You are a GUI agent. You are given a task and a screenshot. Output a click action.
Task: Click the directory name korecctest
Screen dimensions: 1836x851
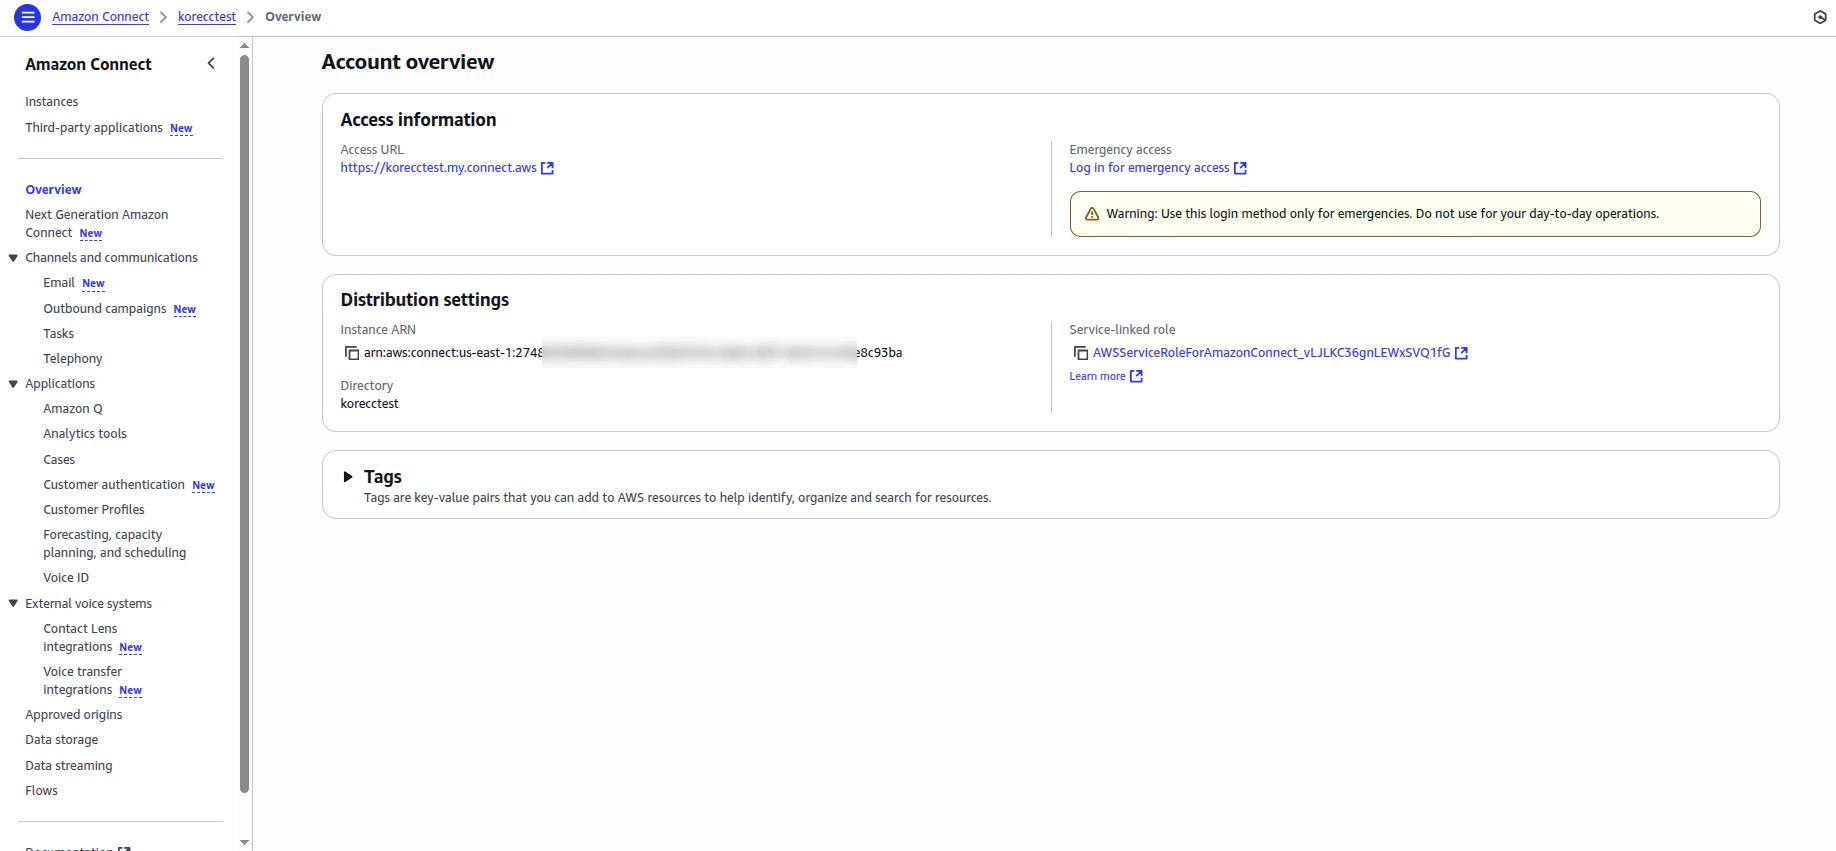point(369,404)
